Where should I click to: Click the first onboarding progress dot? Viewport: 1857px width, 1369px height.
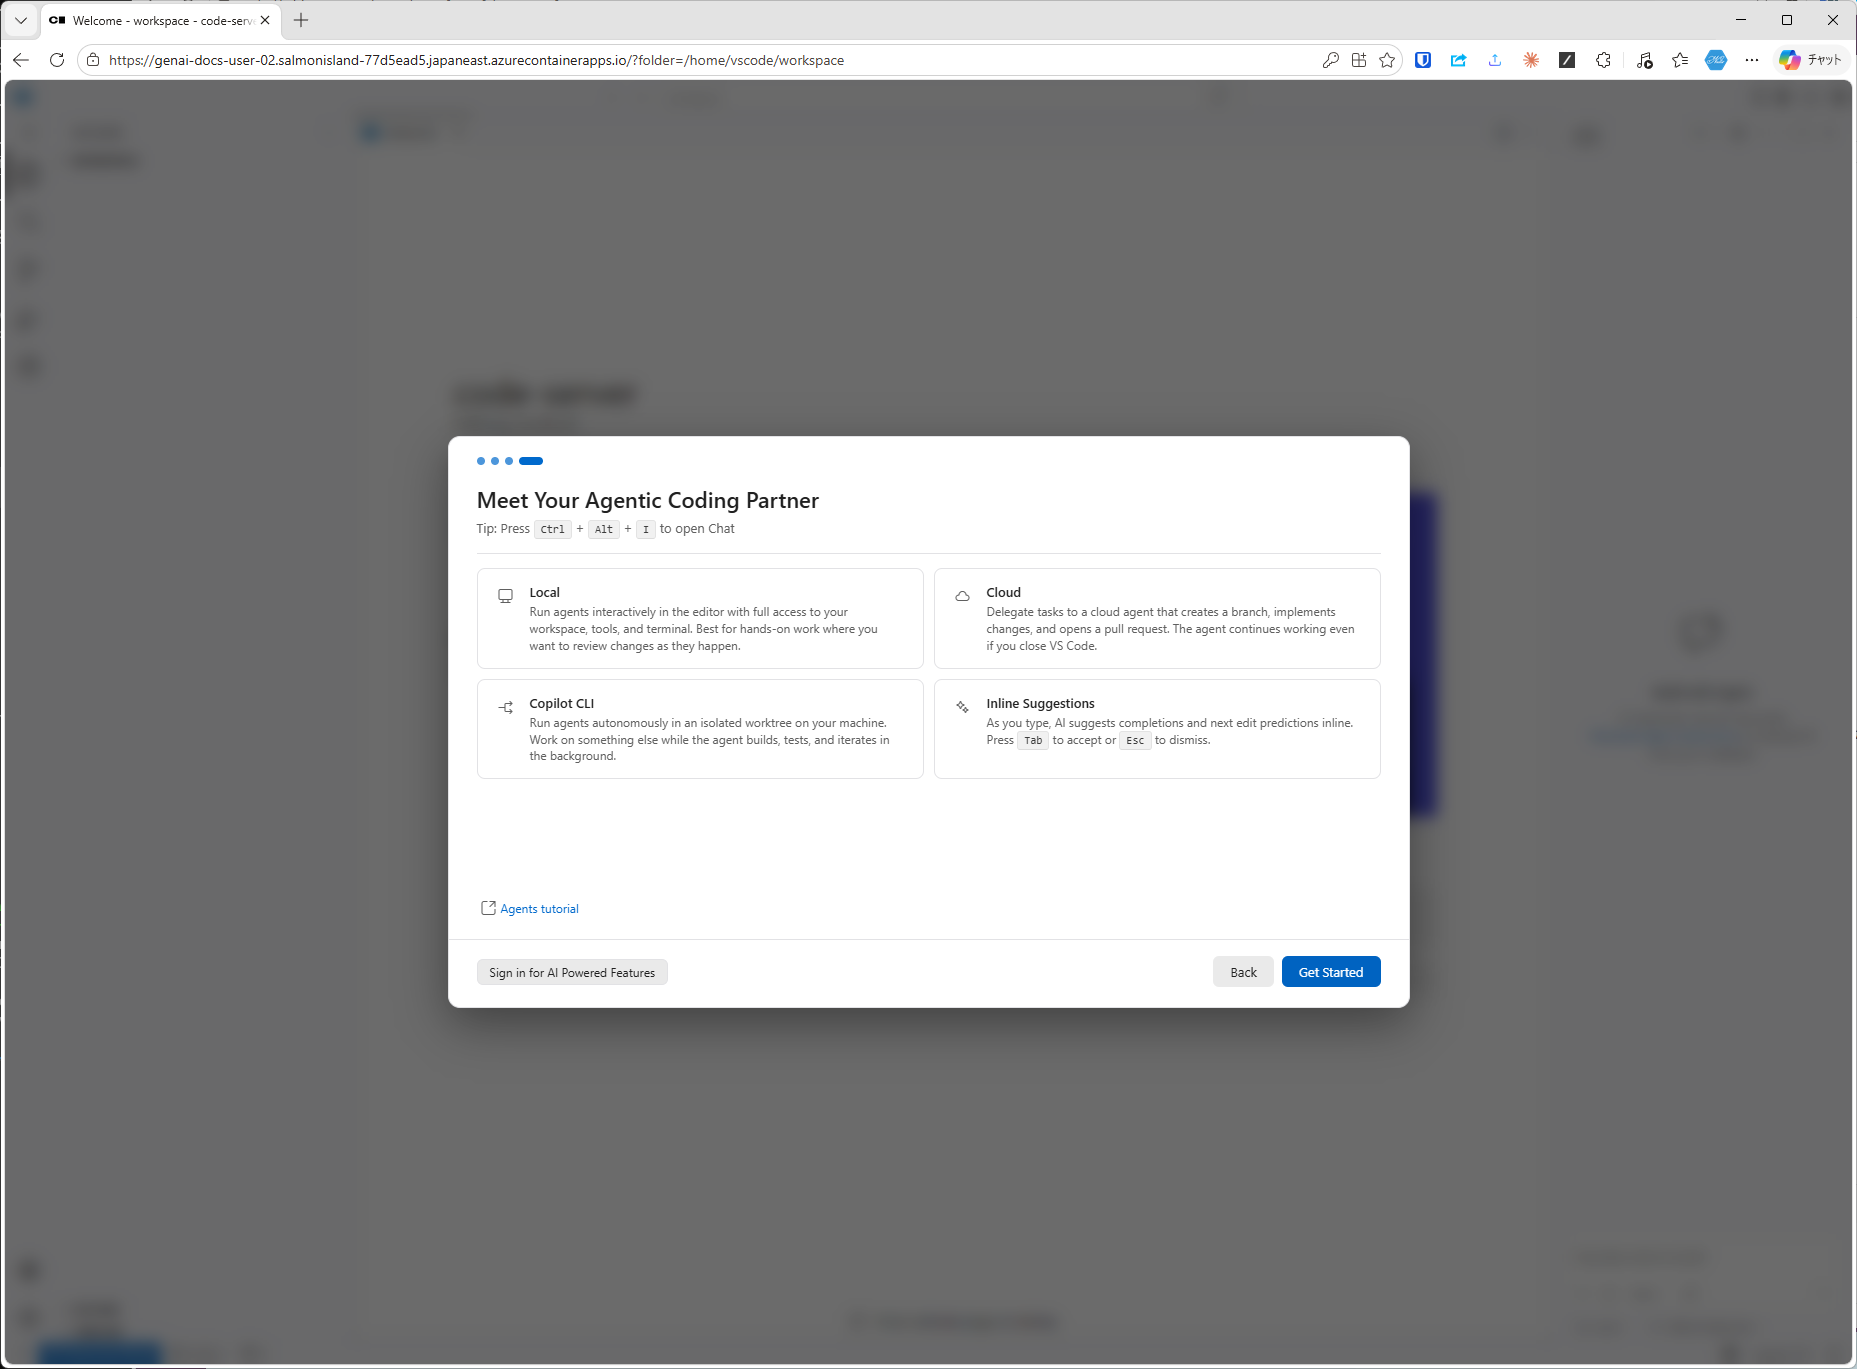(x=481, y=461)
